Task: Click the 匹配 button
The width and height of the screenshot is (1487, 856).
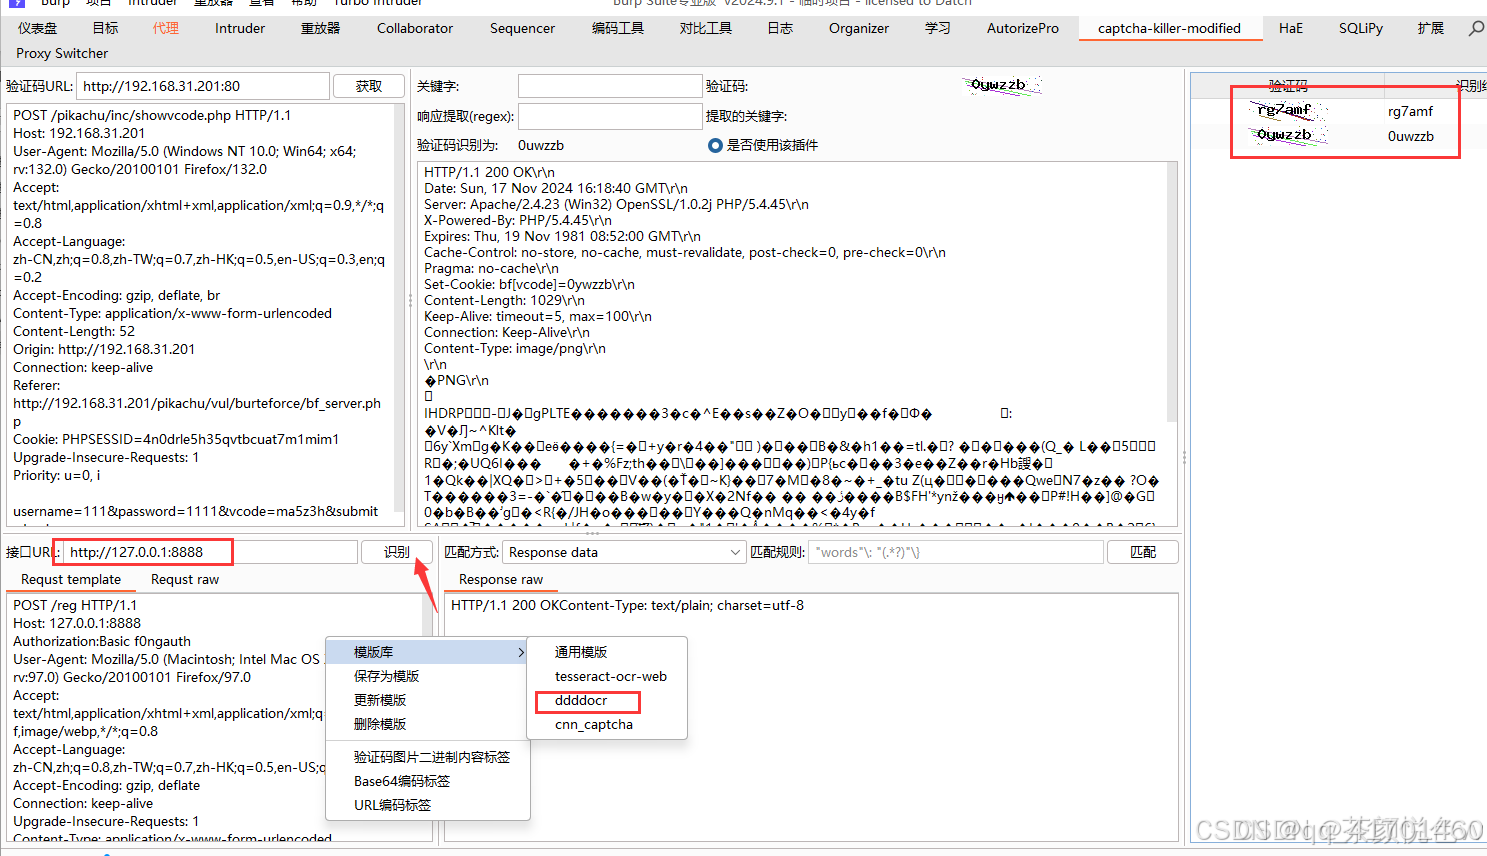Action: pos(1143,552)
